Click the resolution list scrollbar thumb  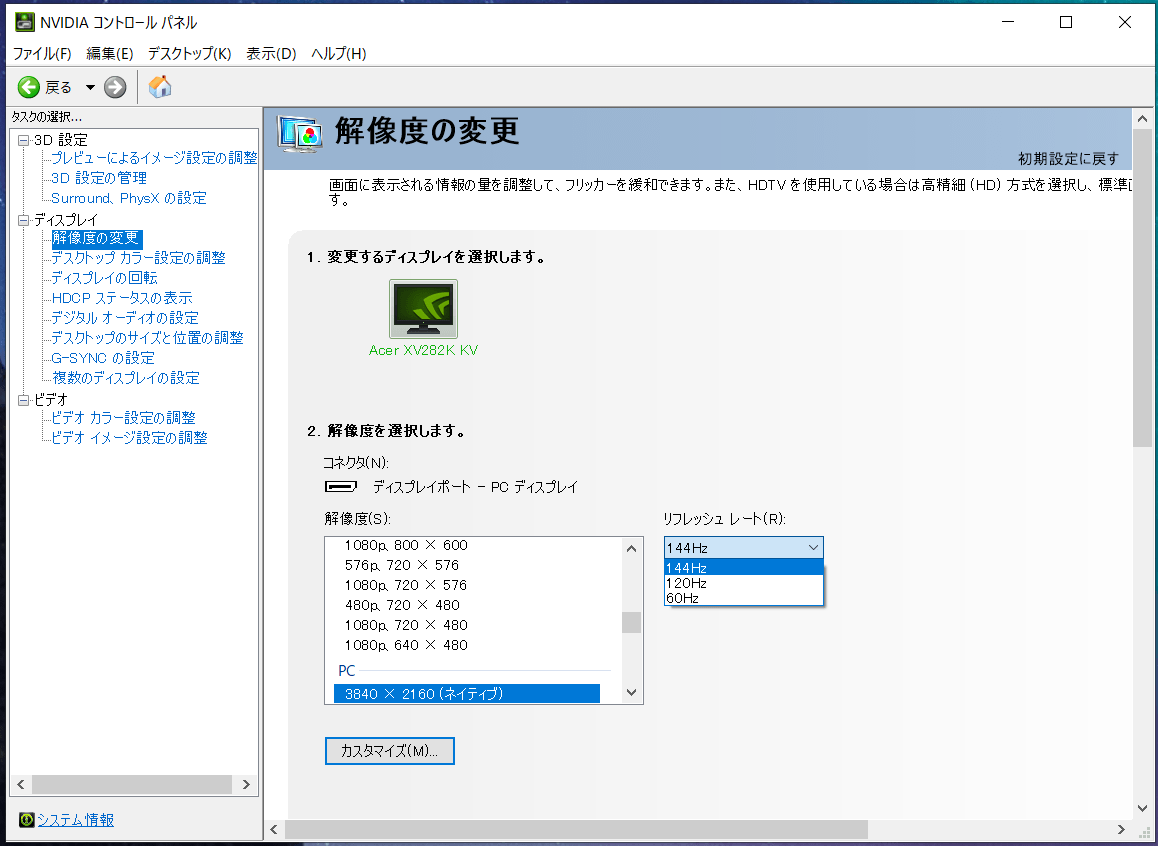(x=631, y=622)
